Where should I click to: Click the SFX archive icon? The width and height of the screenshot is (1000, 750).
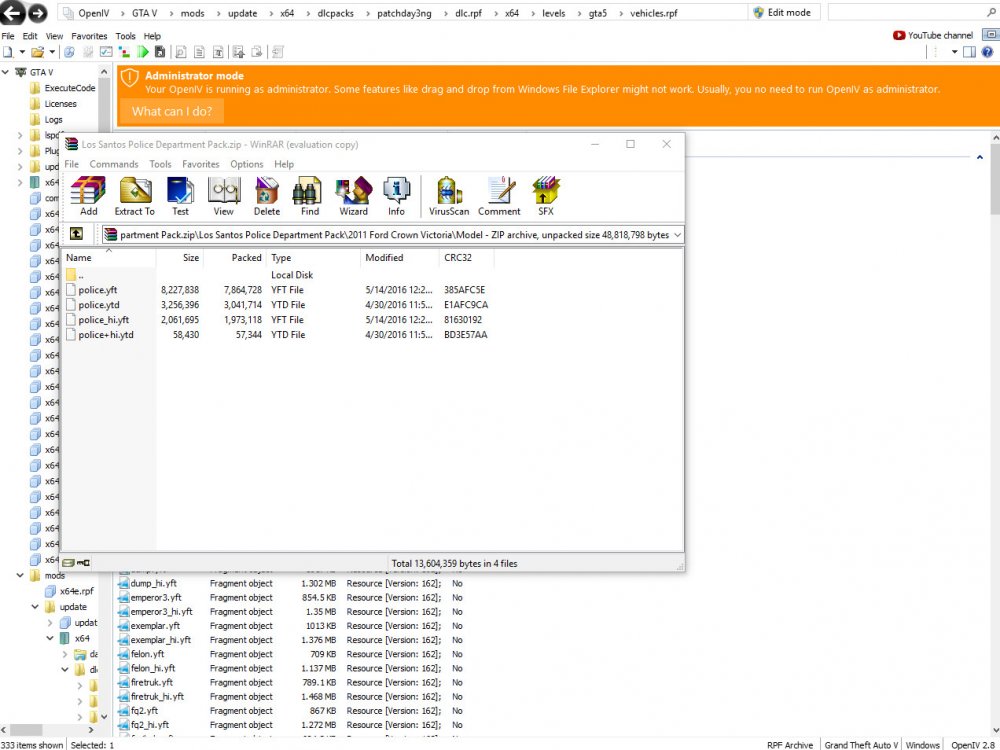[545, 196]
